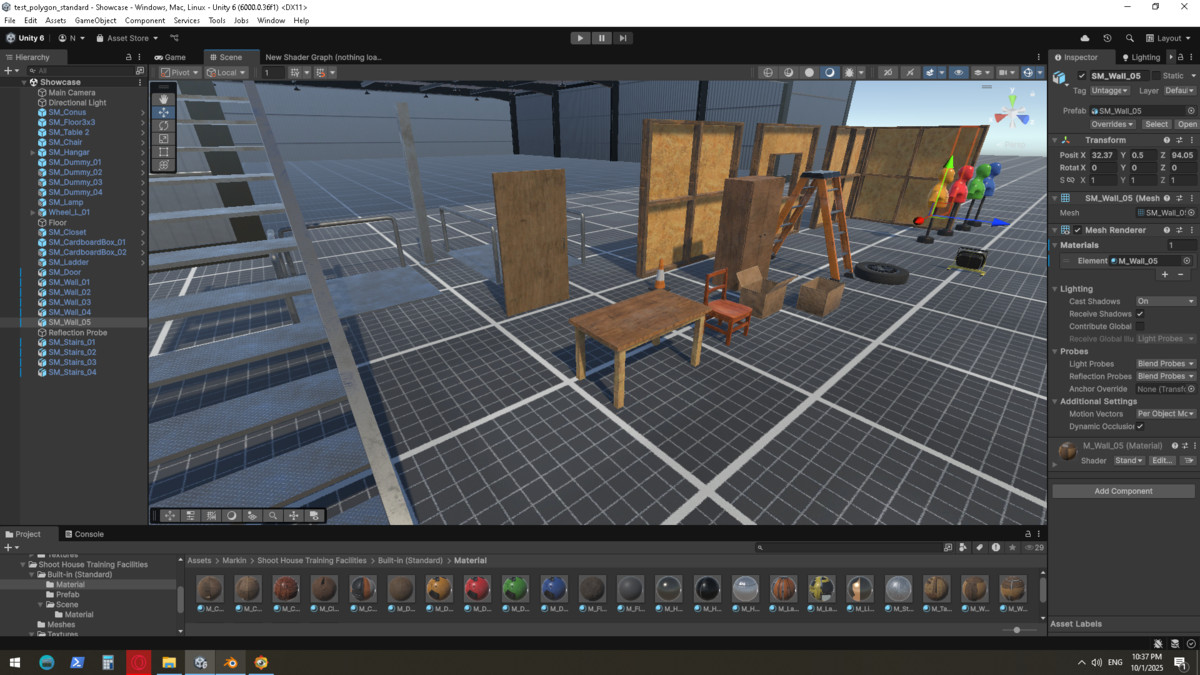Adjust the asset thumbnail size slider
The height and width of the screenshot is (675, 1200).
[1017, 630]
